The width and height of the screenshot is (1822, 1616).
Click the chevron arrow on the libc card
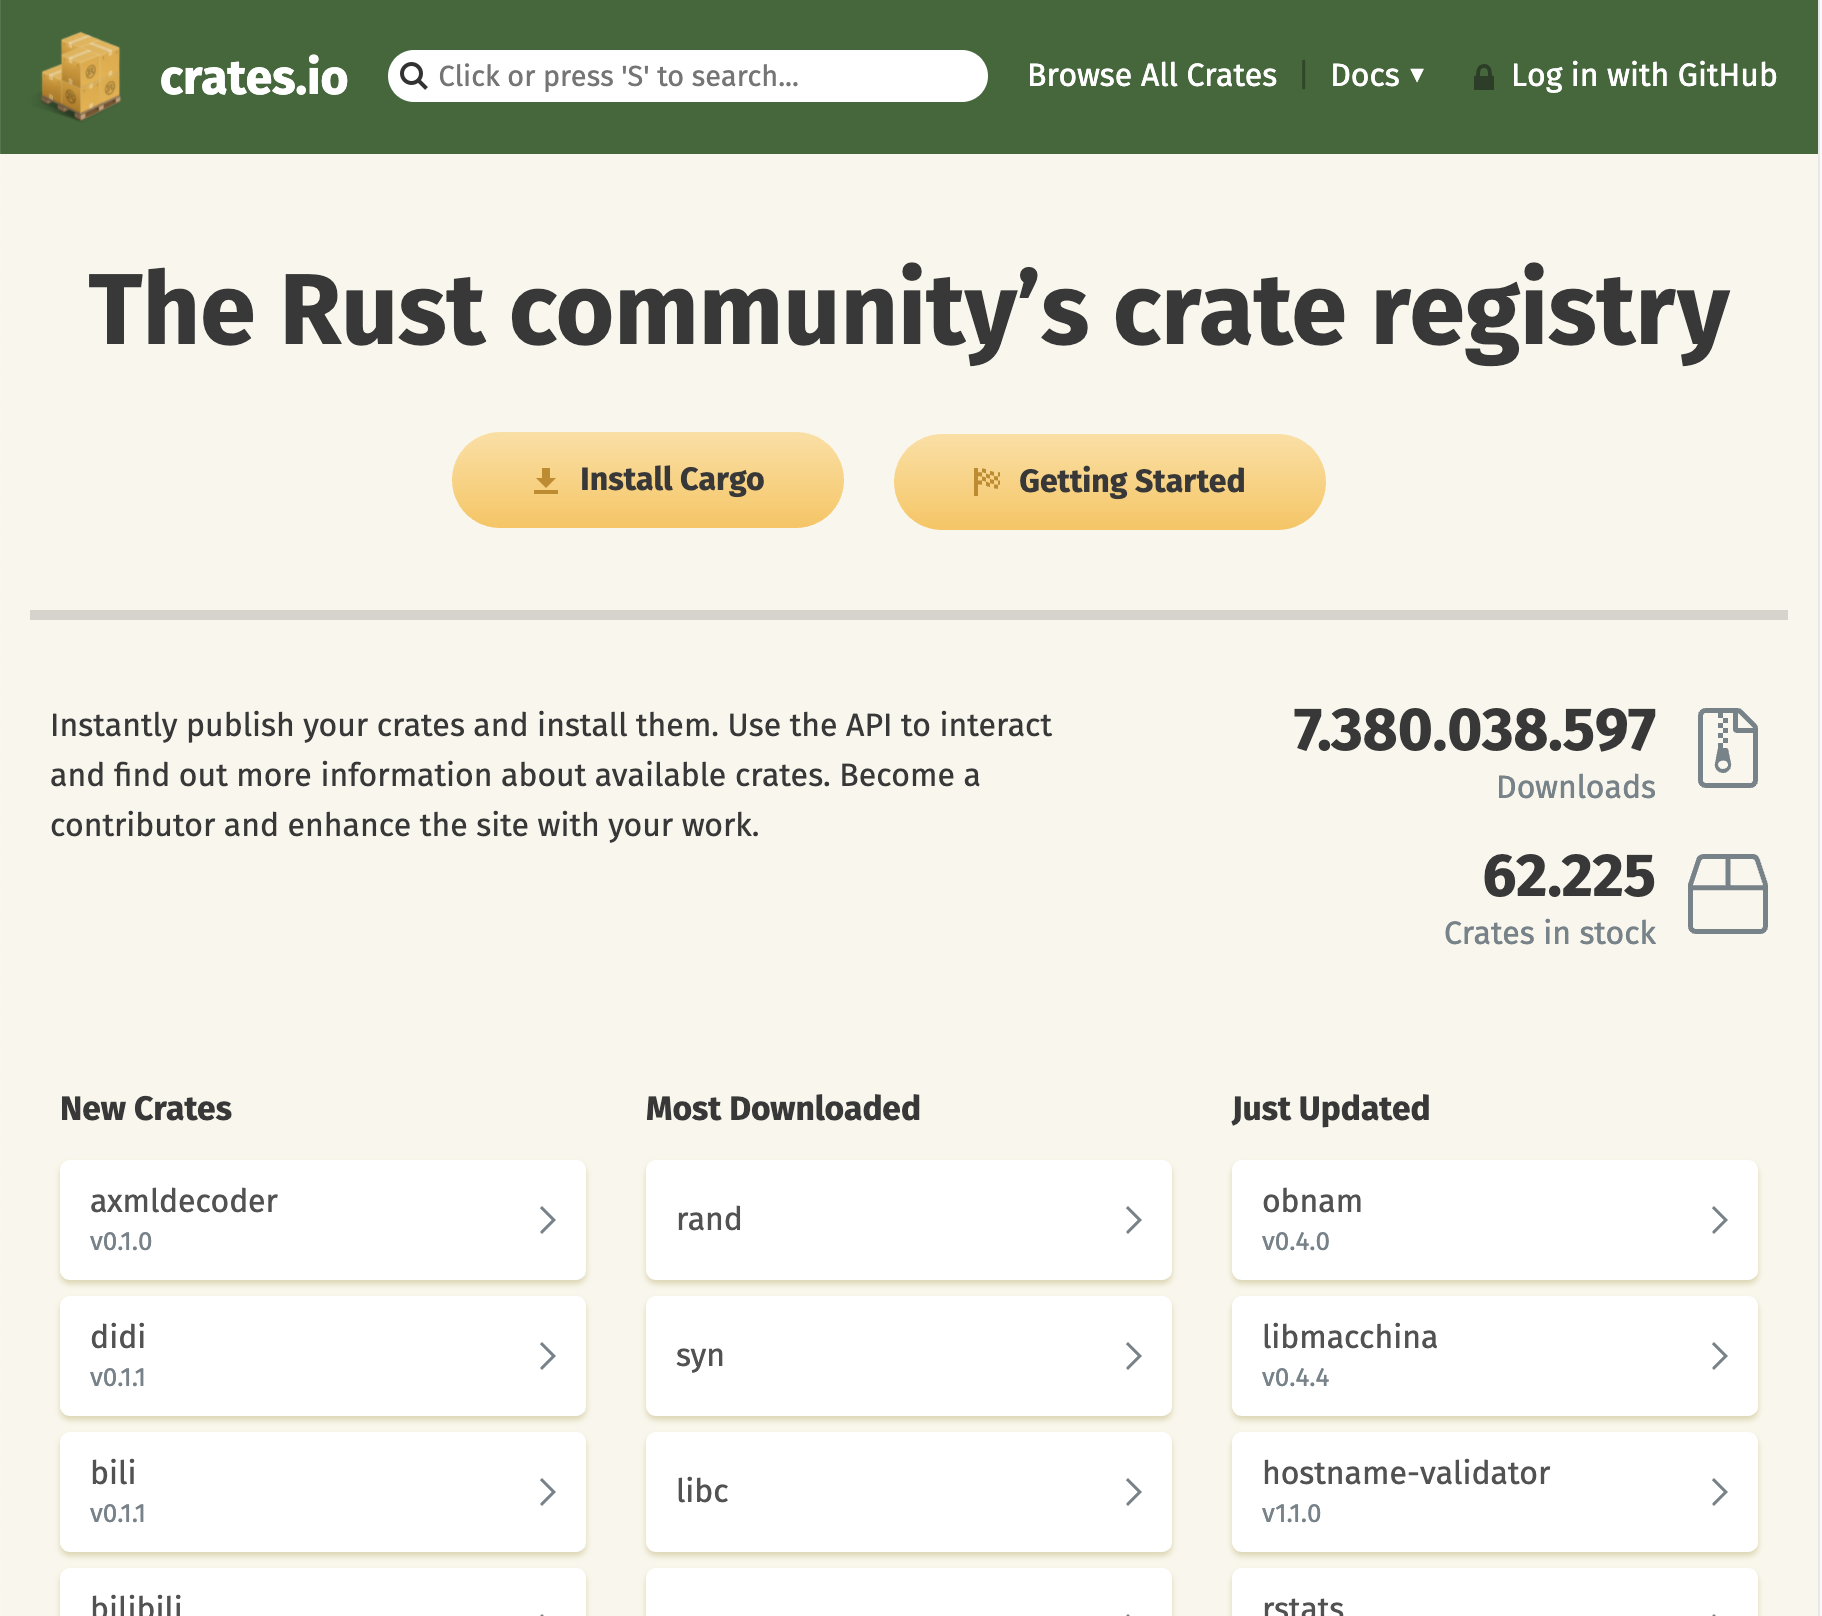[1133, 1492]
